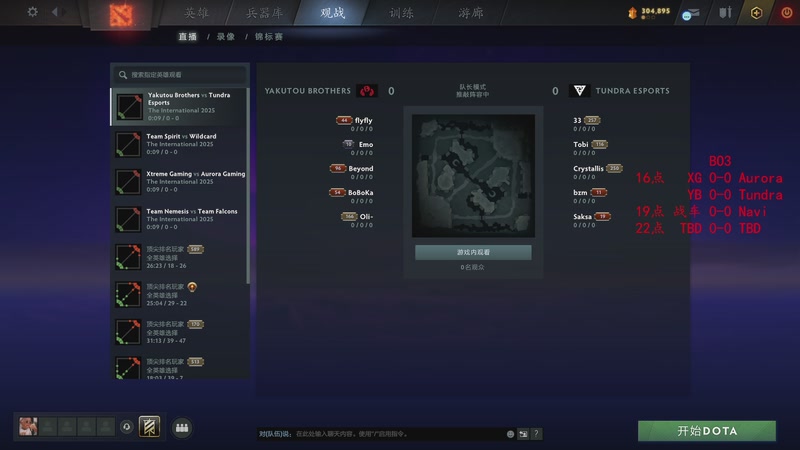Go back using the left arrow icon
Viewport: 800px width, 450px height.
pos(55,12)
